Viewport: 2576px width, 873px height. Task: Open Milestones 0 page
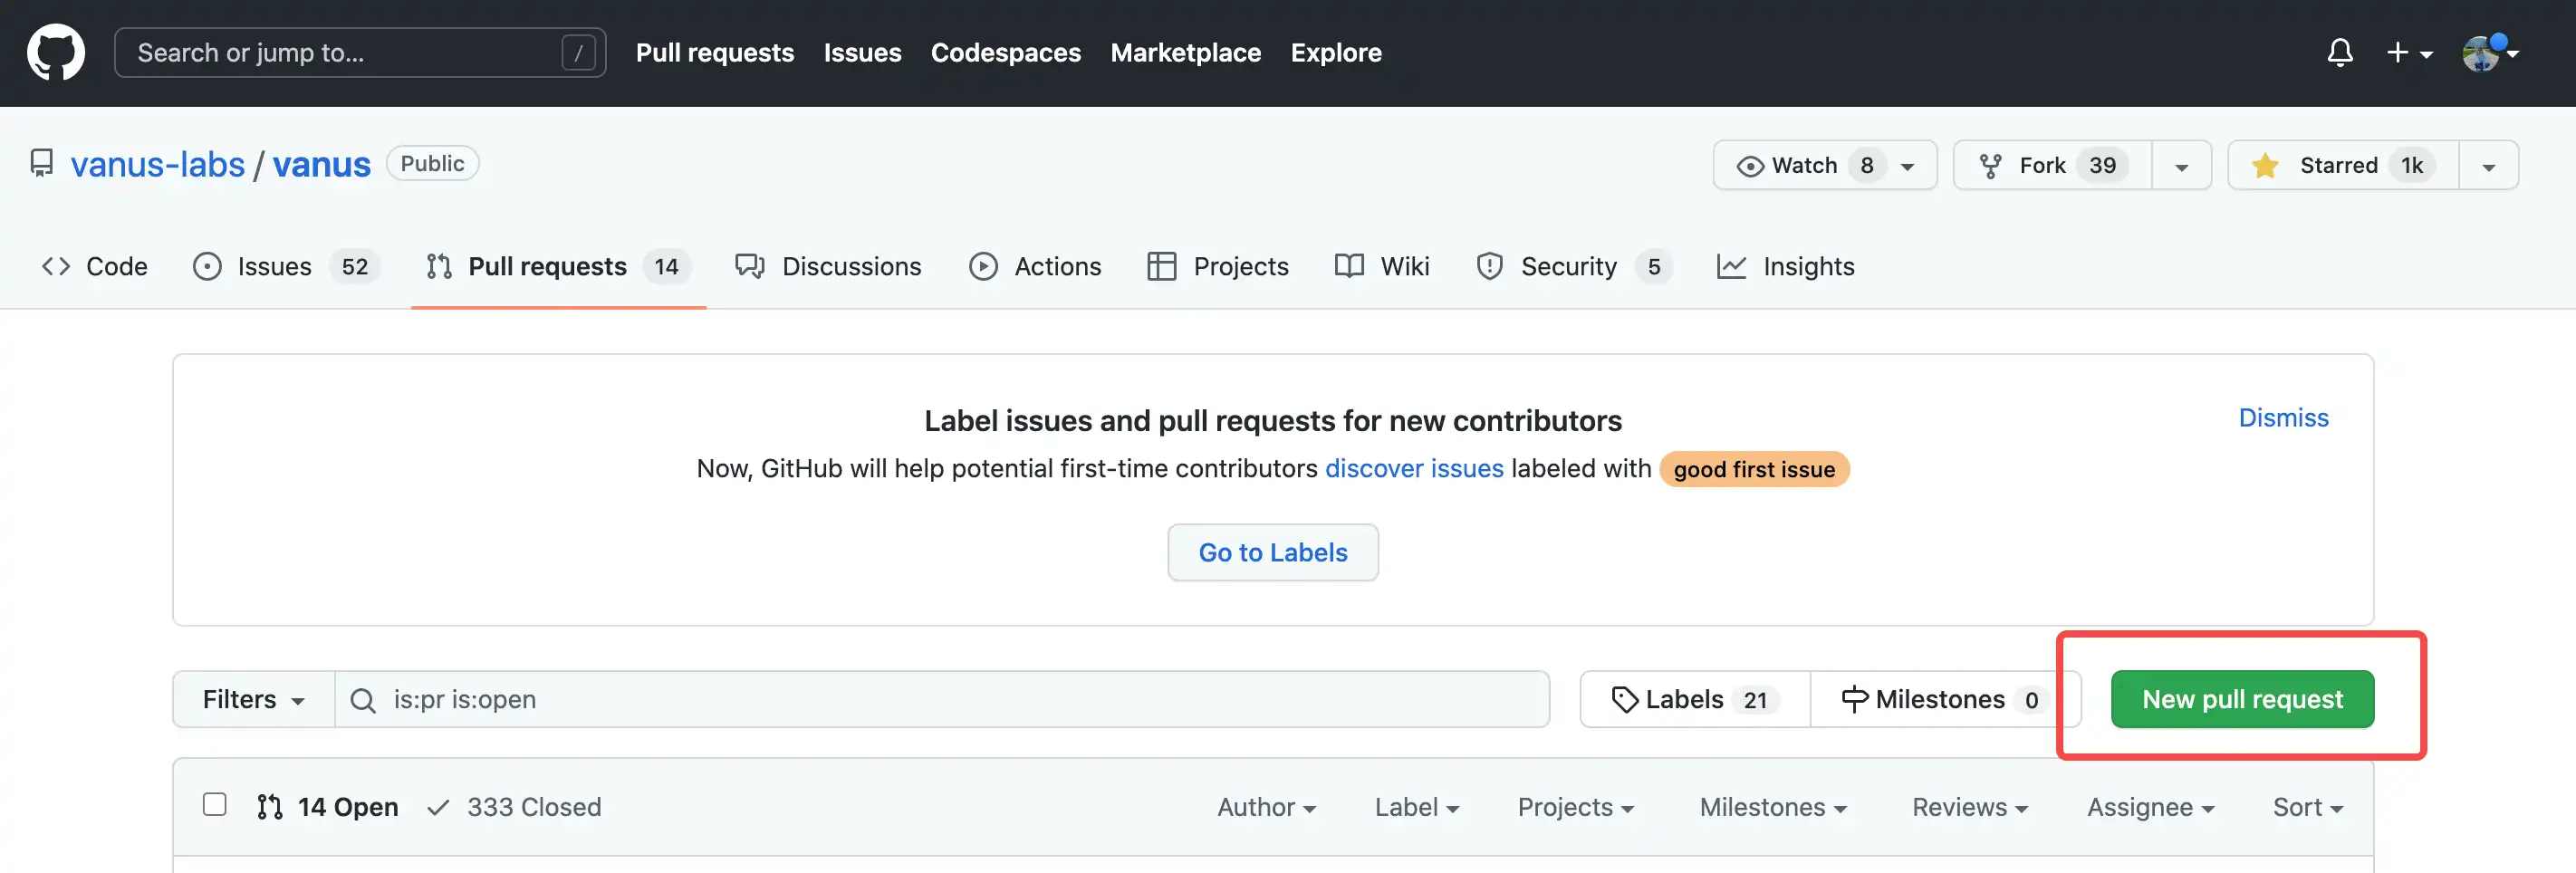tap(1945, 700)
